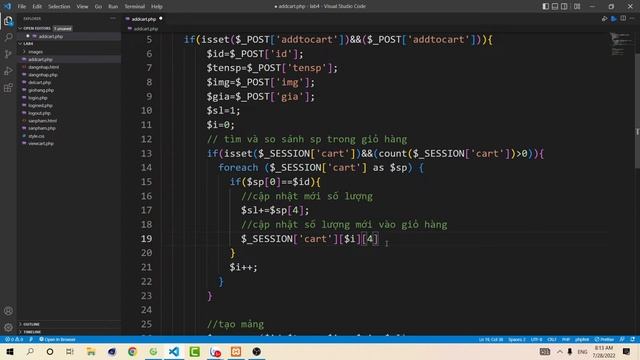Open the Terminal menu
This screenshot has width=640, height=360.
click(135, 6)
